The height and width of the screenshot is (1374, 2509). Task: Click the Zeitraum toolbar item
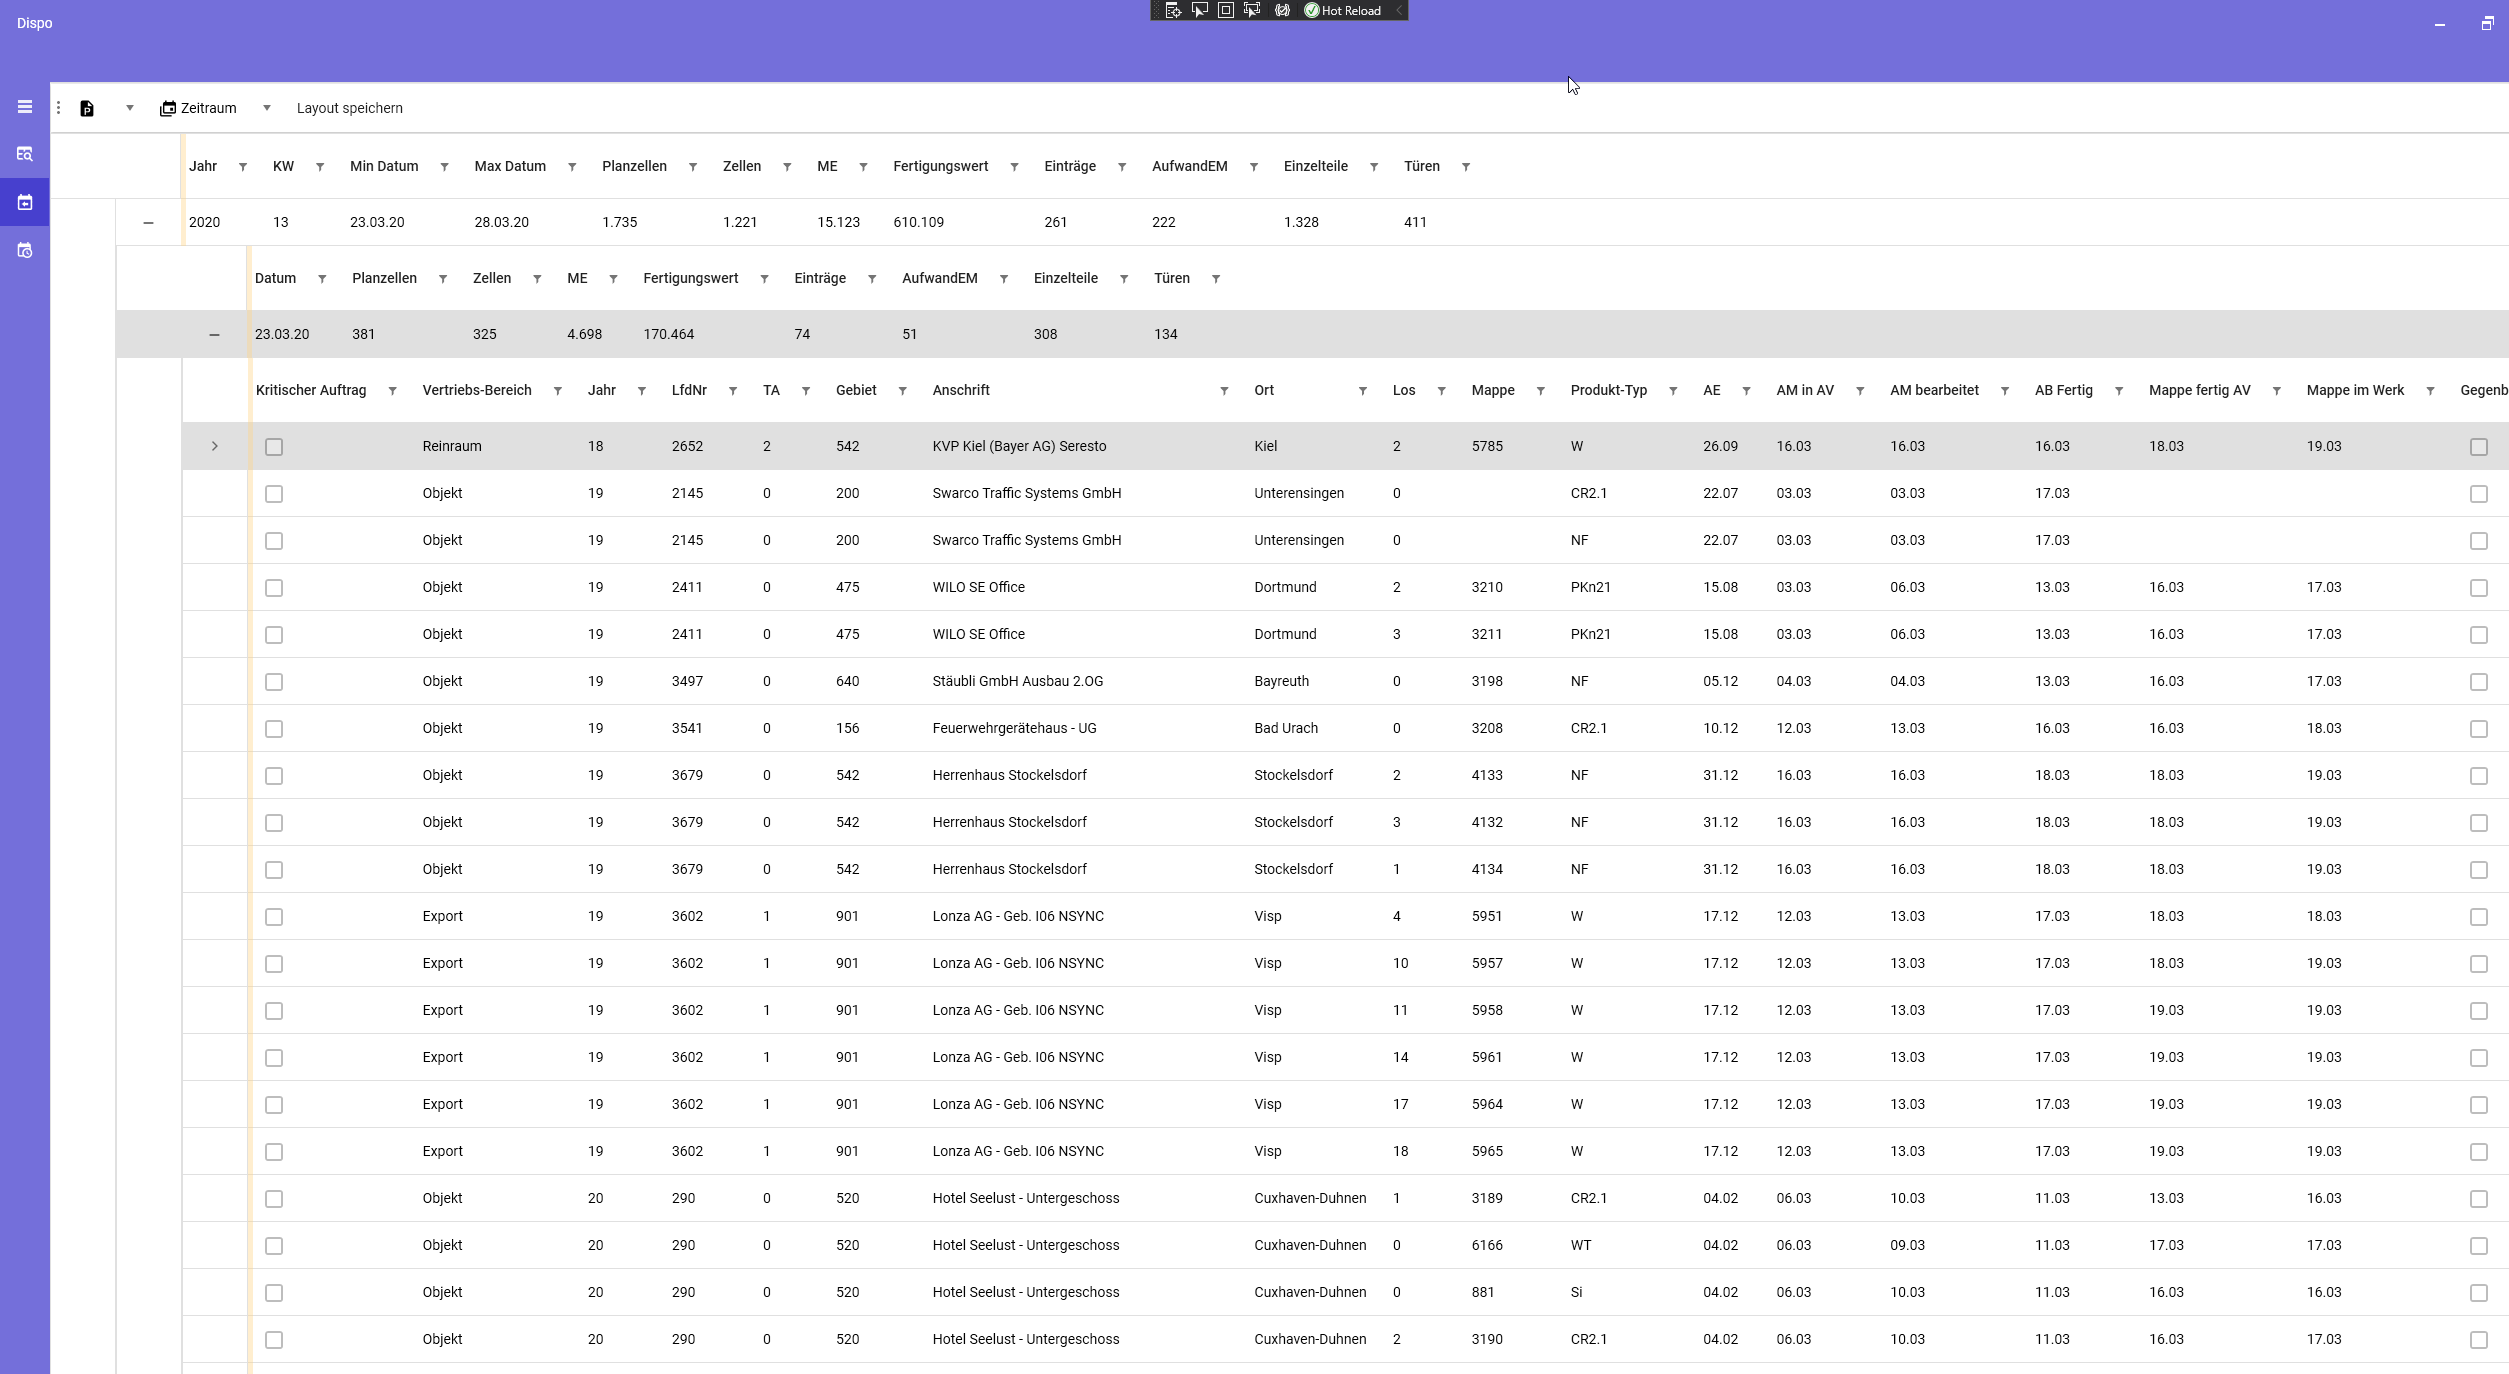click(x=199, y=108)
